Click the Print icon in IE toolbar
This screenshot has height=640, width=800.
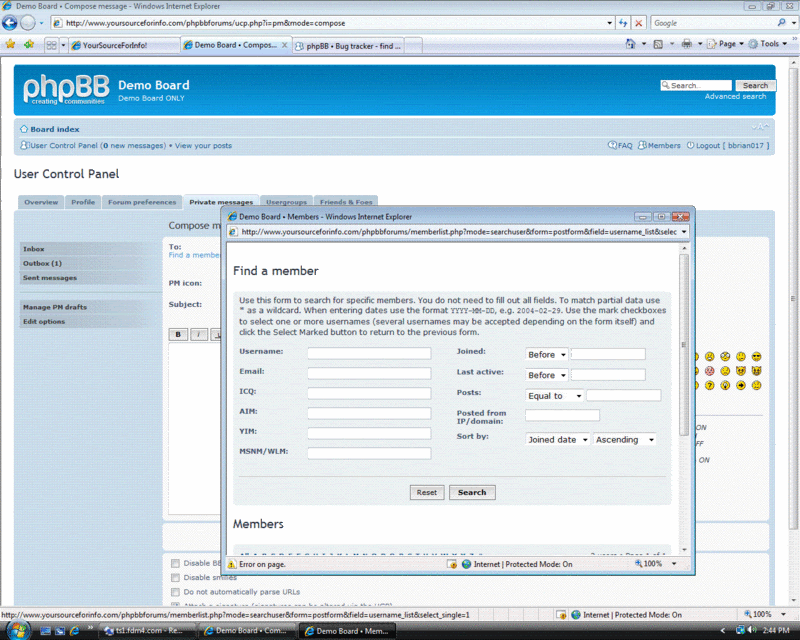pos(687,44)
